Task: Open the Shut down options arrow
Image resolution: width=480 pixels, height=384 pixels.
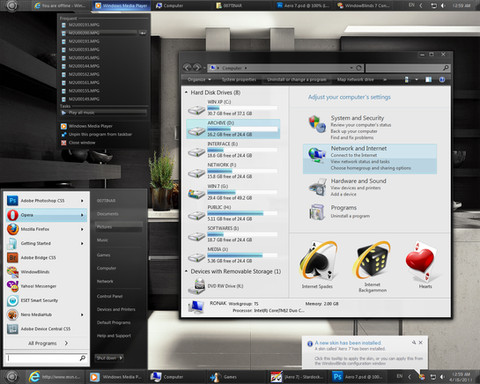Action: [x=121, y=358]
